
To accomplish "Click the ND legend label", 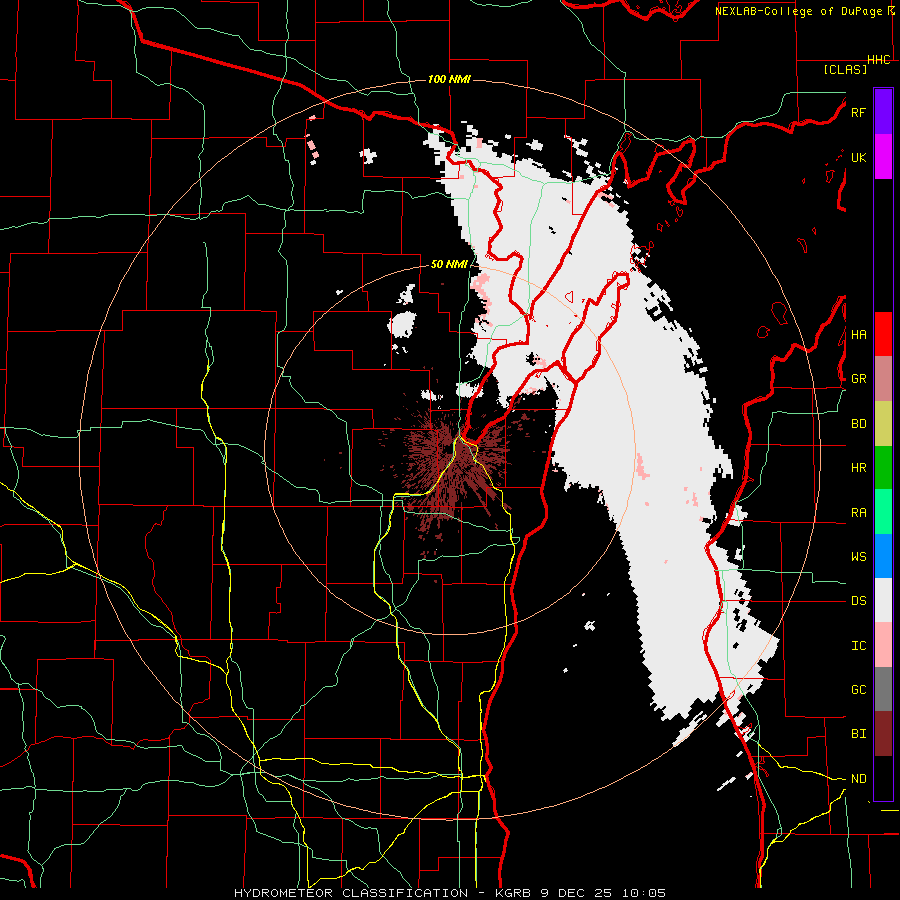I will tap(858, 779).
